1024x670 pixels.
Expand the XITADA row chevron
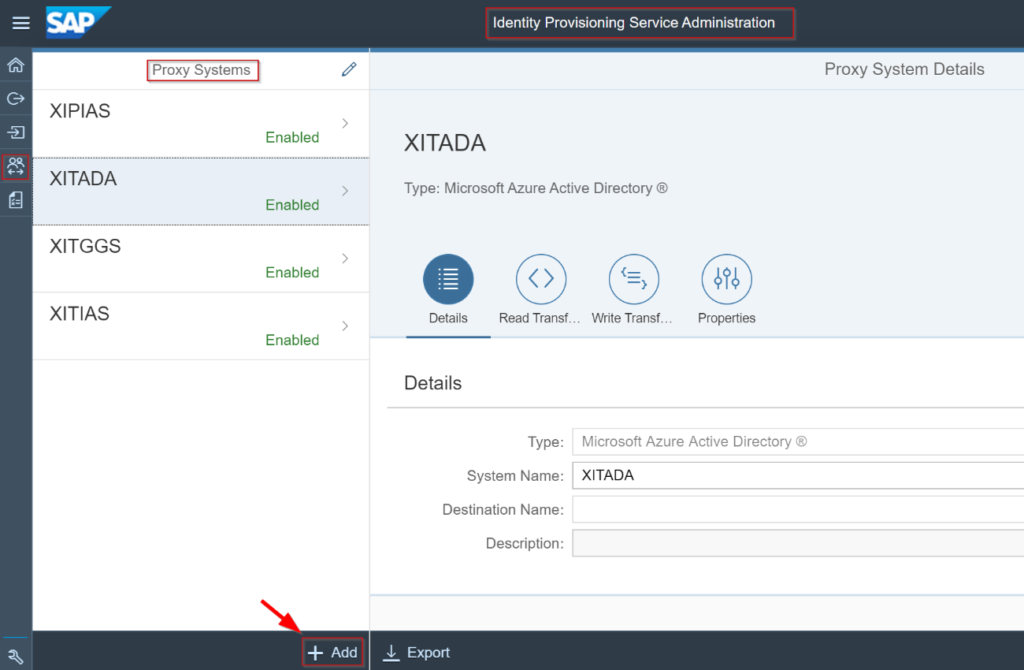click(x=345, y=191)
